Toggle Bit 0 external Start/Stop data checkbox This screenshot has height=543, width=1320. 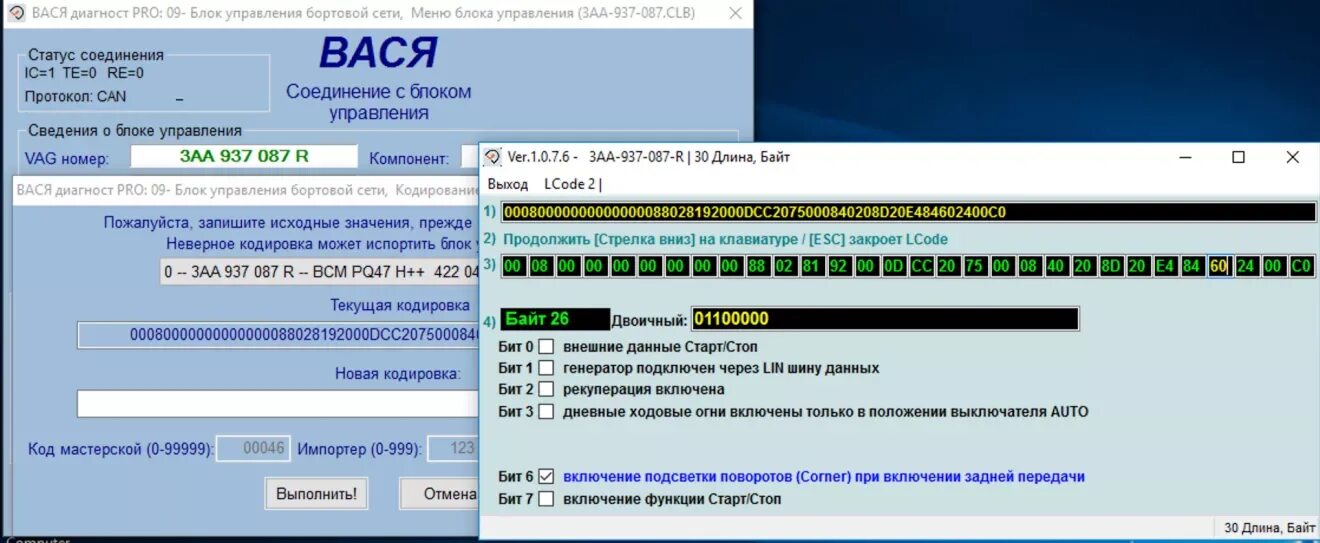[x=546, y=347]
